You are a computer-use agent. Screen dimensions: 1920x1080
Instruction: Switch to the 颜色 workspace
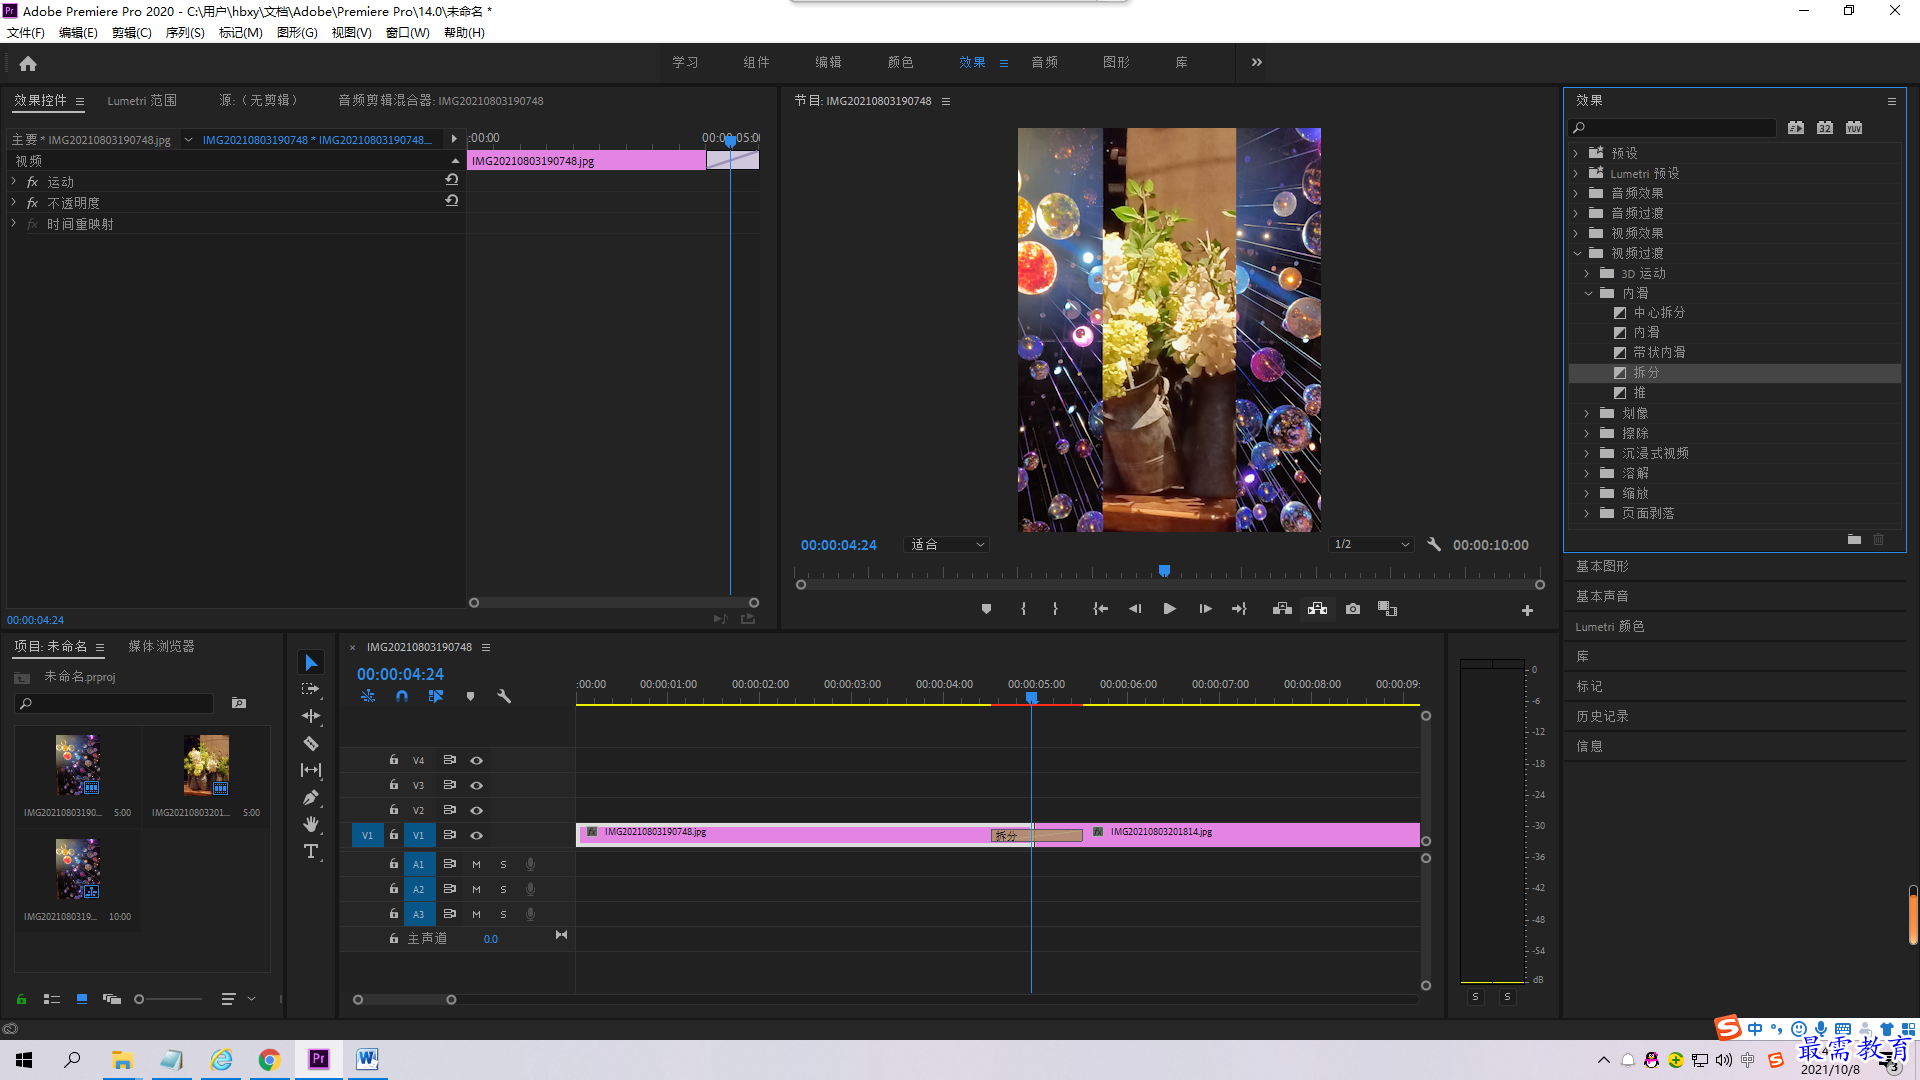point(900,62)
